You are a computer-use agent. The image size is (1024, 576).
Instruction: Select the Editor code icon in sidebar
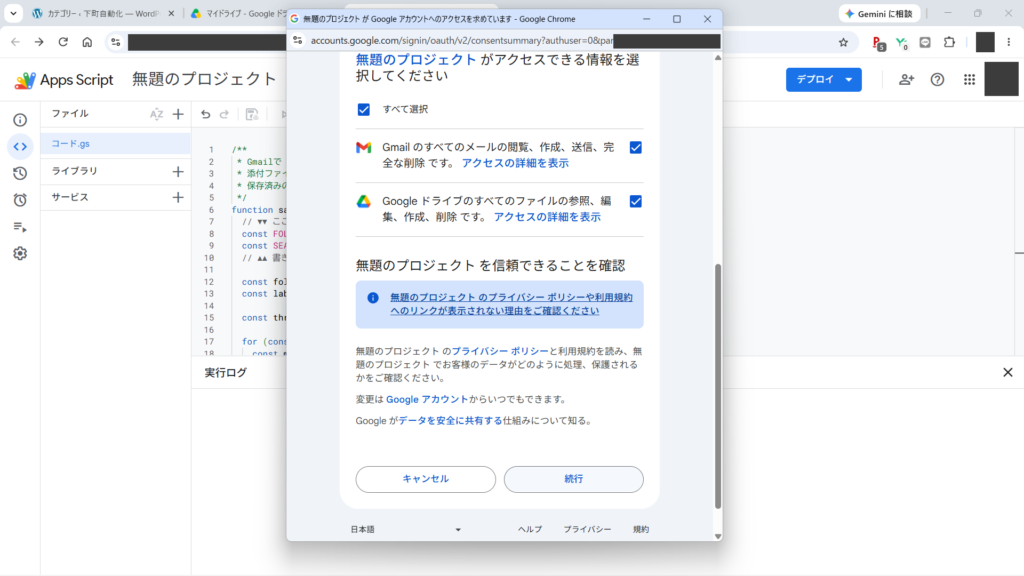click(20, 147)
